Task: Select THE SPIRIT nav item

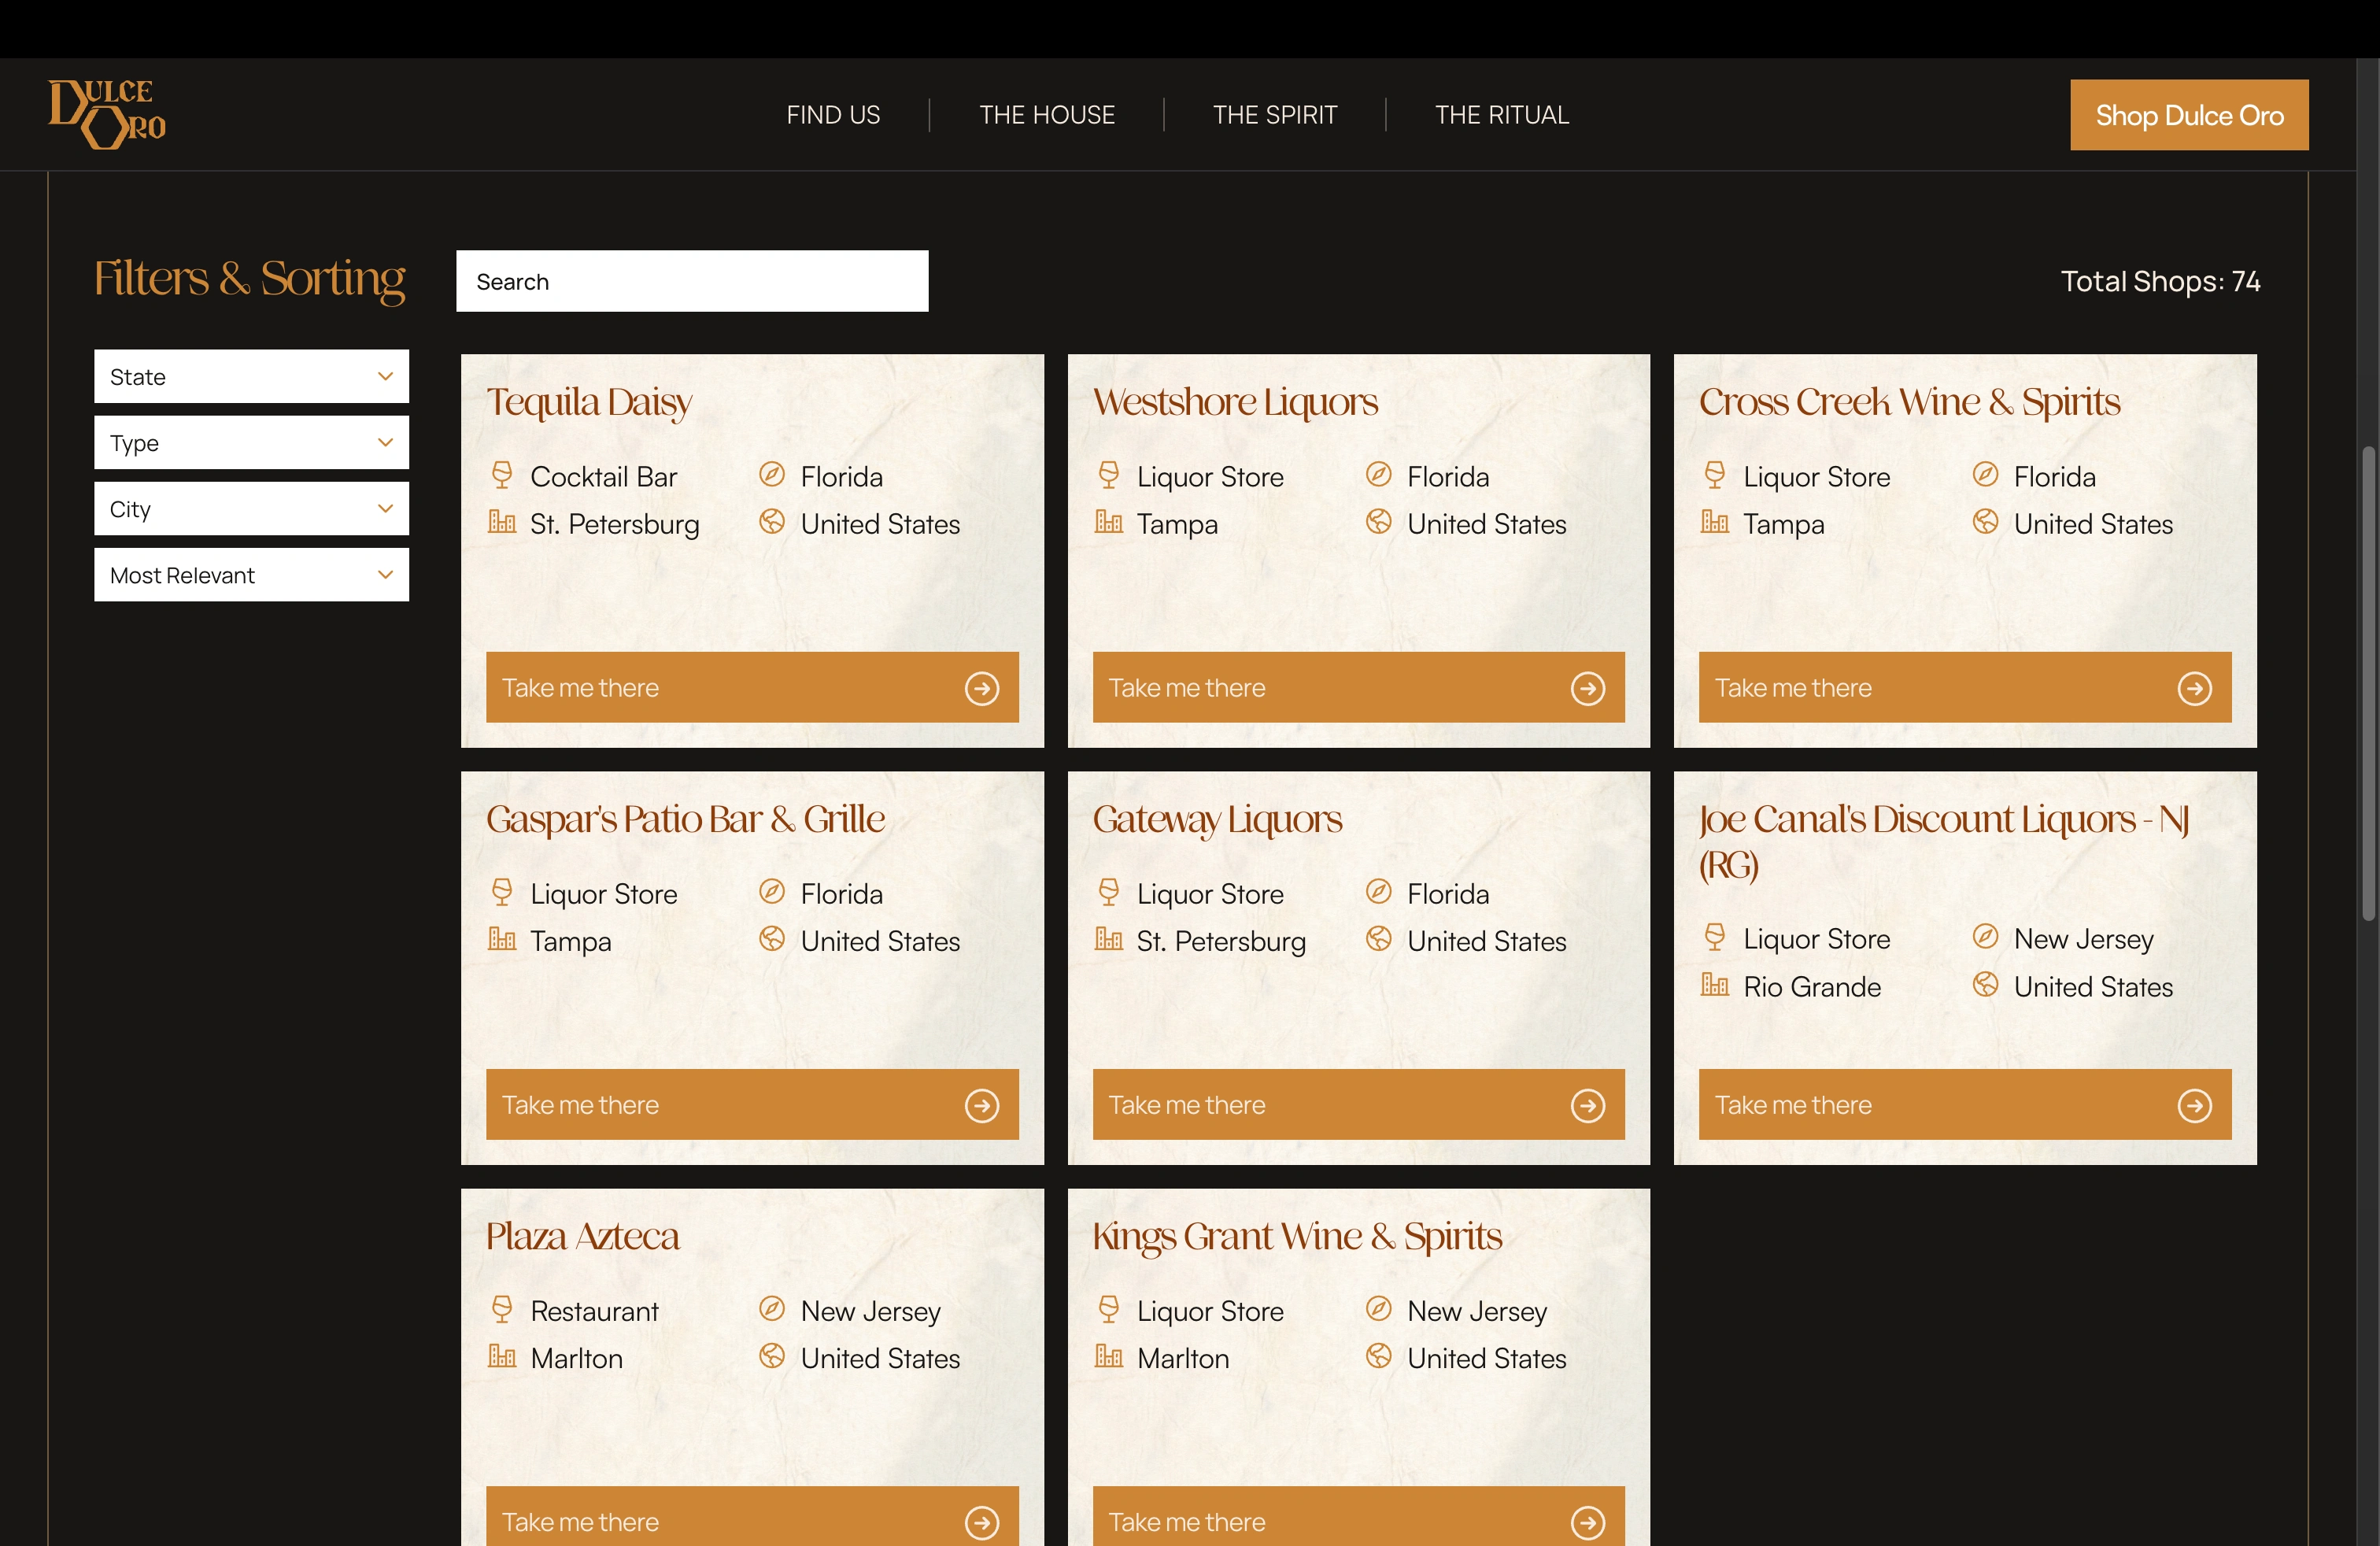Action: point(1274,115)
